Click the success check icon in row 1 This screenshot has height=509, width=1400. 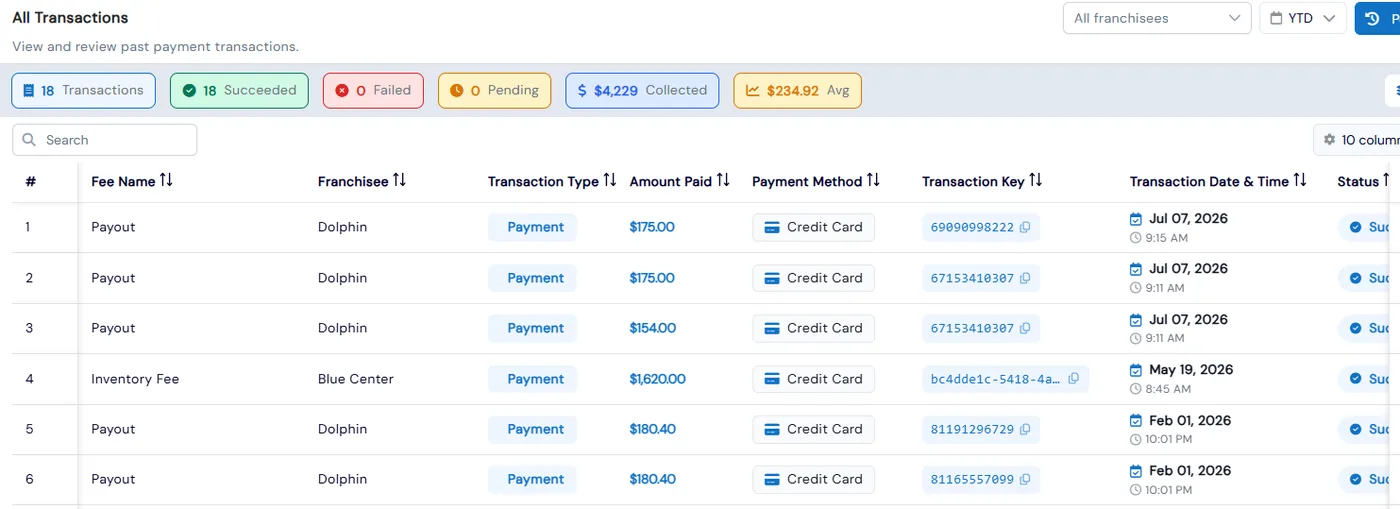coord(1356,228)
